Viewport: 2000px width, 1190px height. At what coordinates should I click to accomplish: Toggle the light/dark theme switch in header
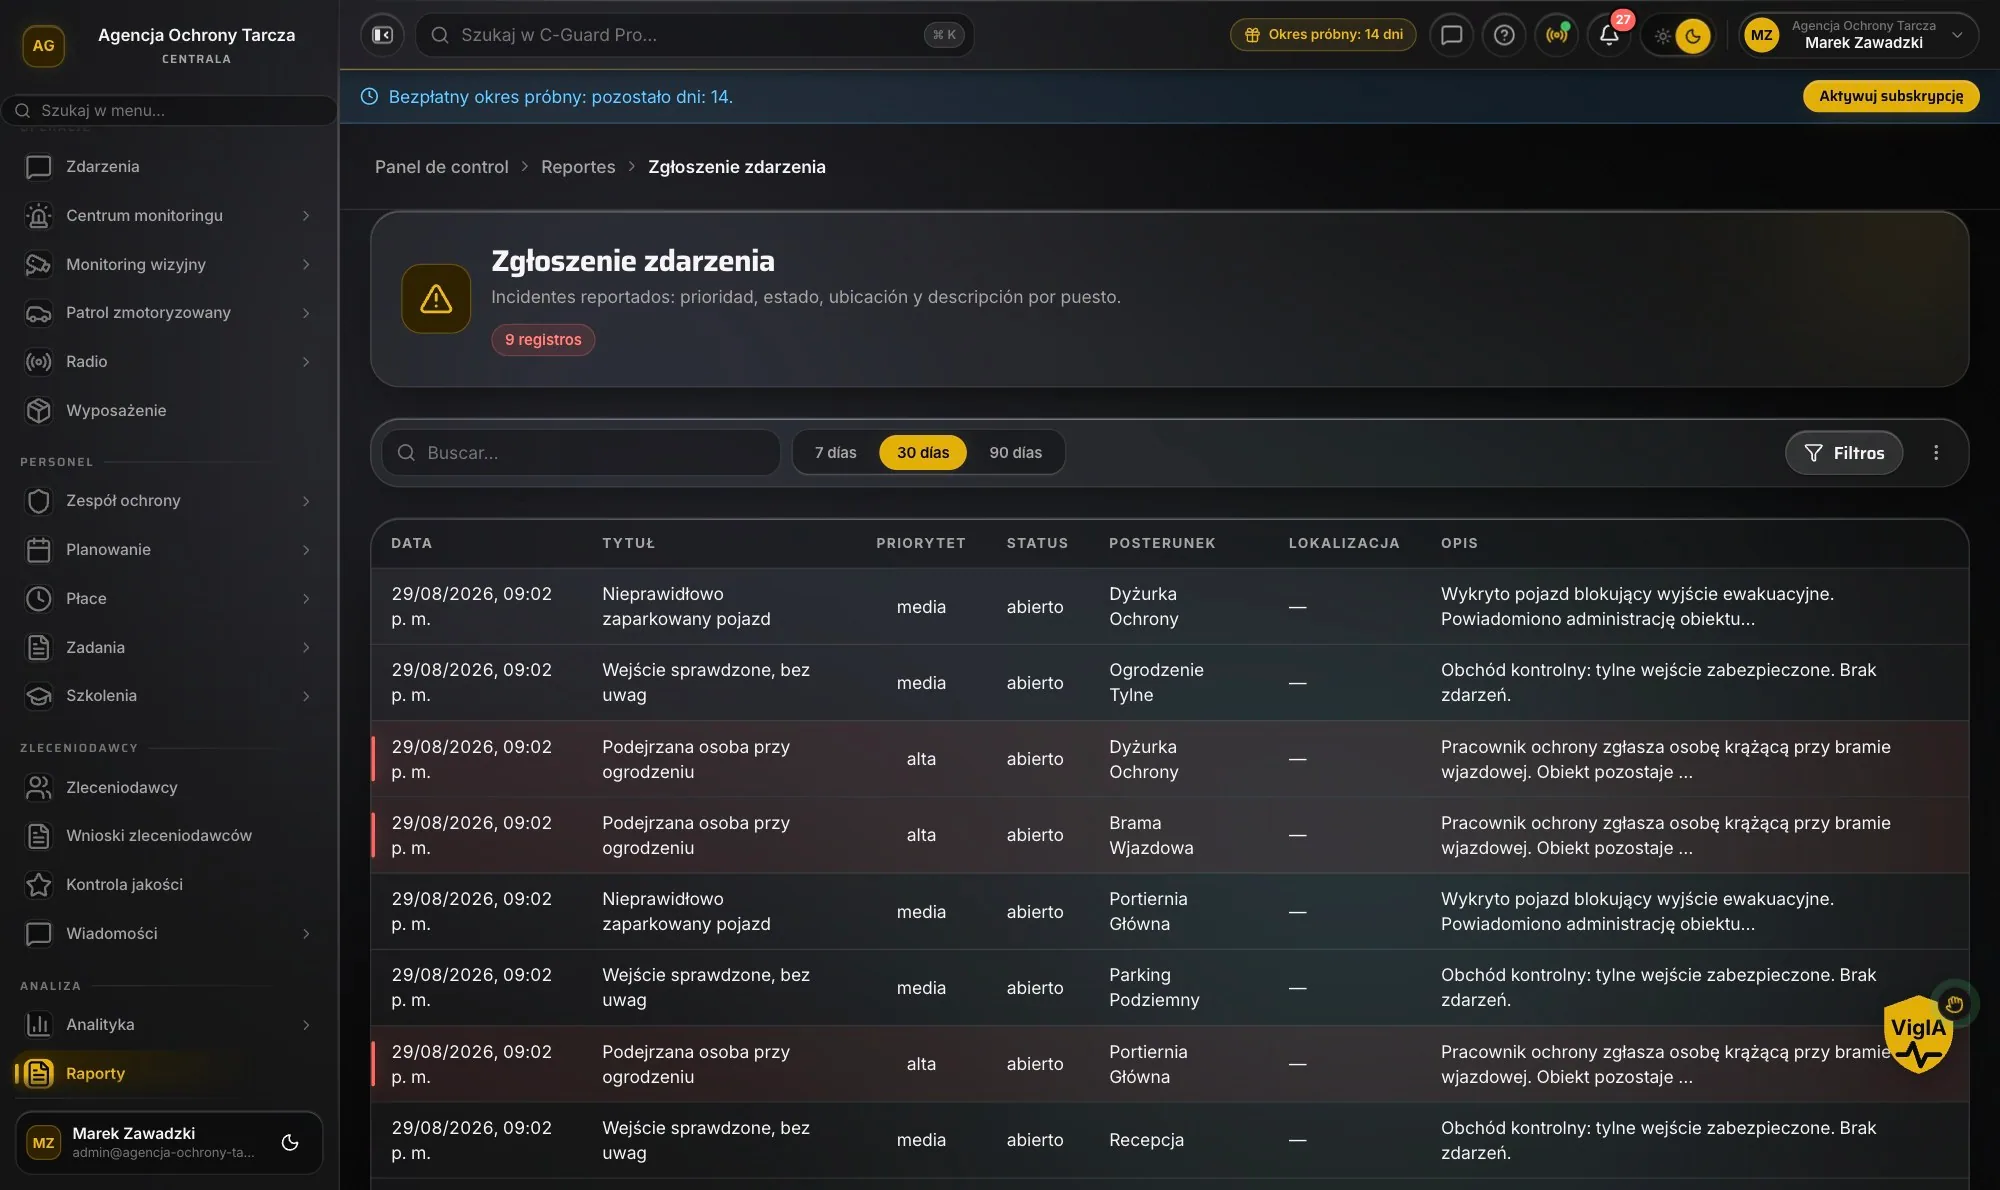[1678, 36]
